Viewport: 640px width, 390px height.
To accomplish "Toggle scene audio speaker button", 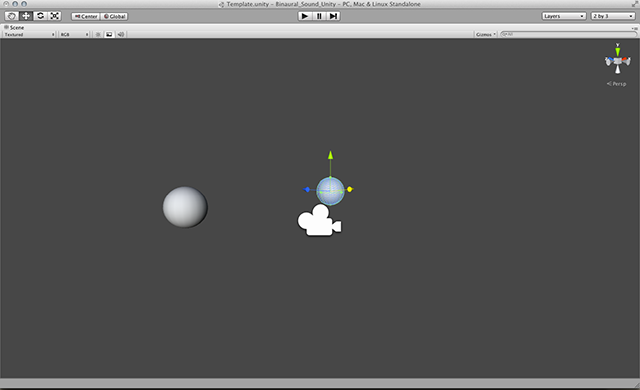I will click(x=121, y=34).
